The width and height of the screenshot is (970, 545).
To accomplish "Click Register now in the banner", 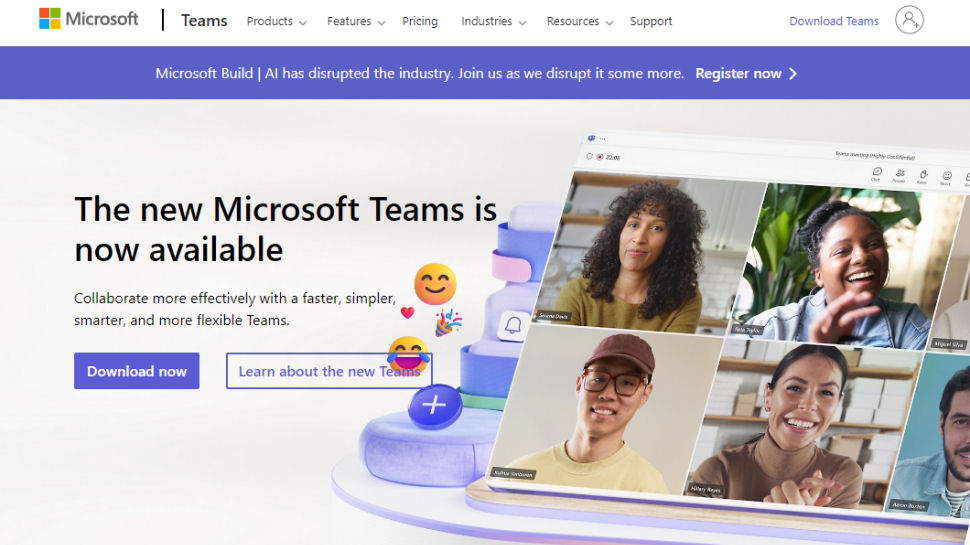I will pos(738,74).
